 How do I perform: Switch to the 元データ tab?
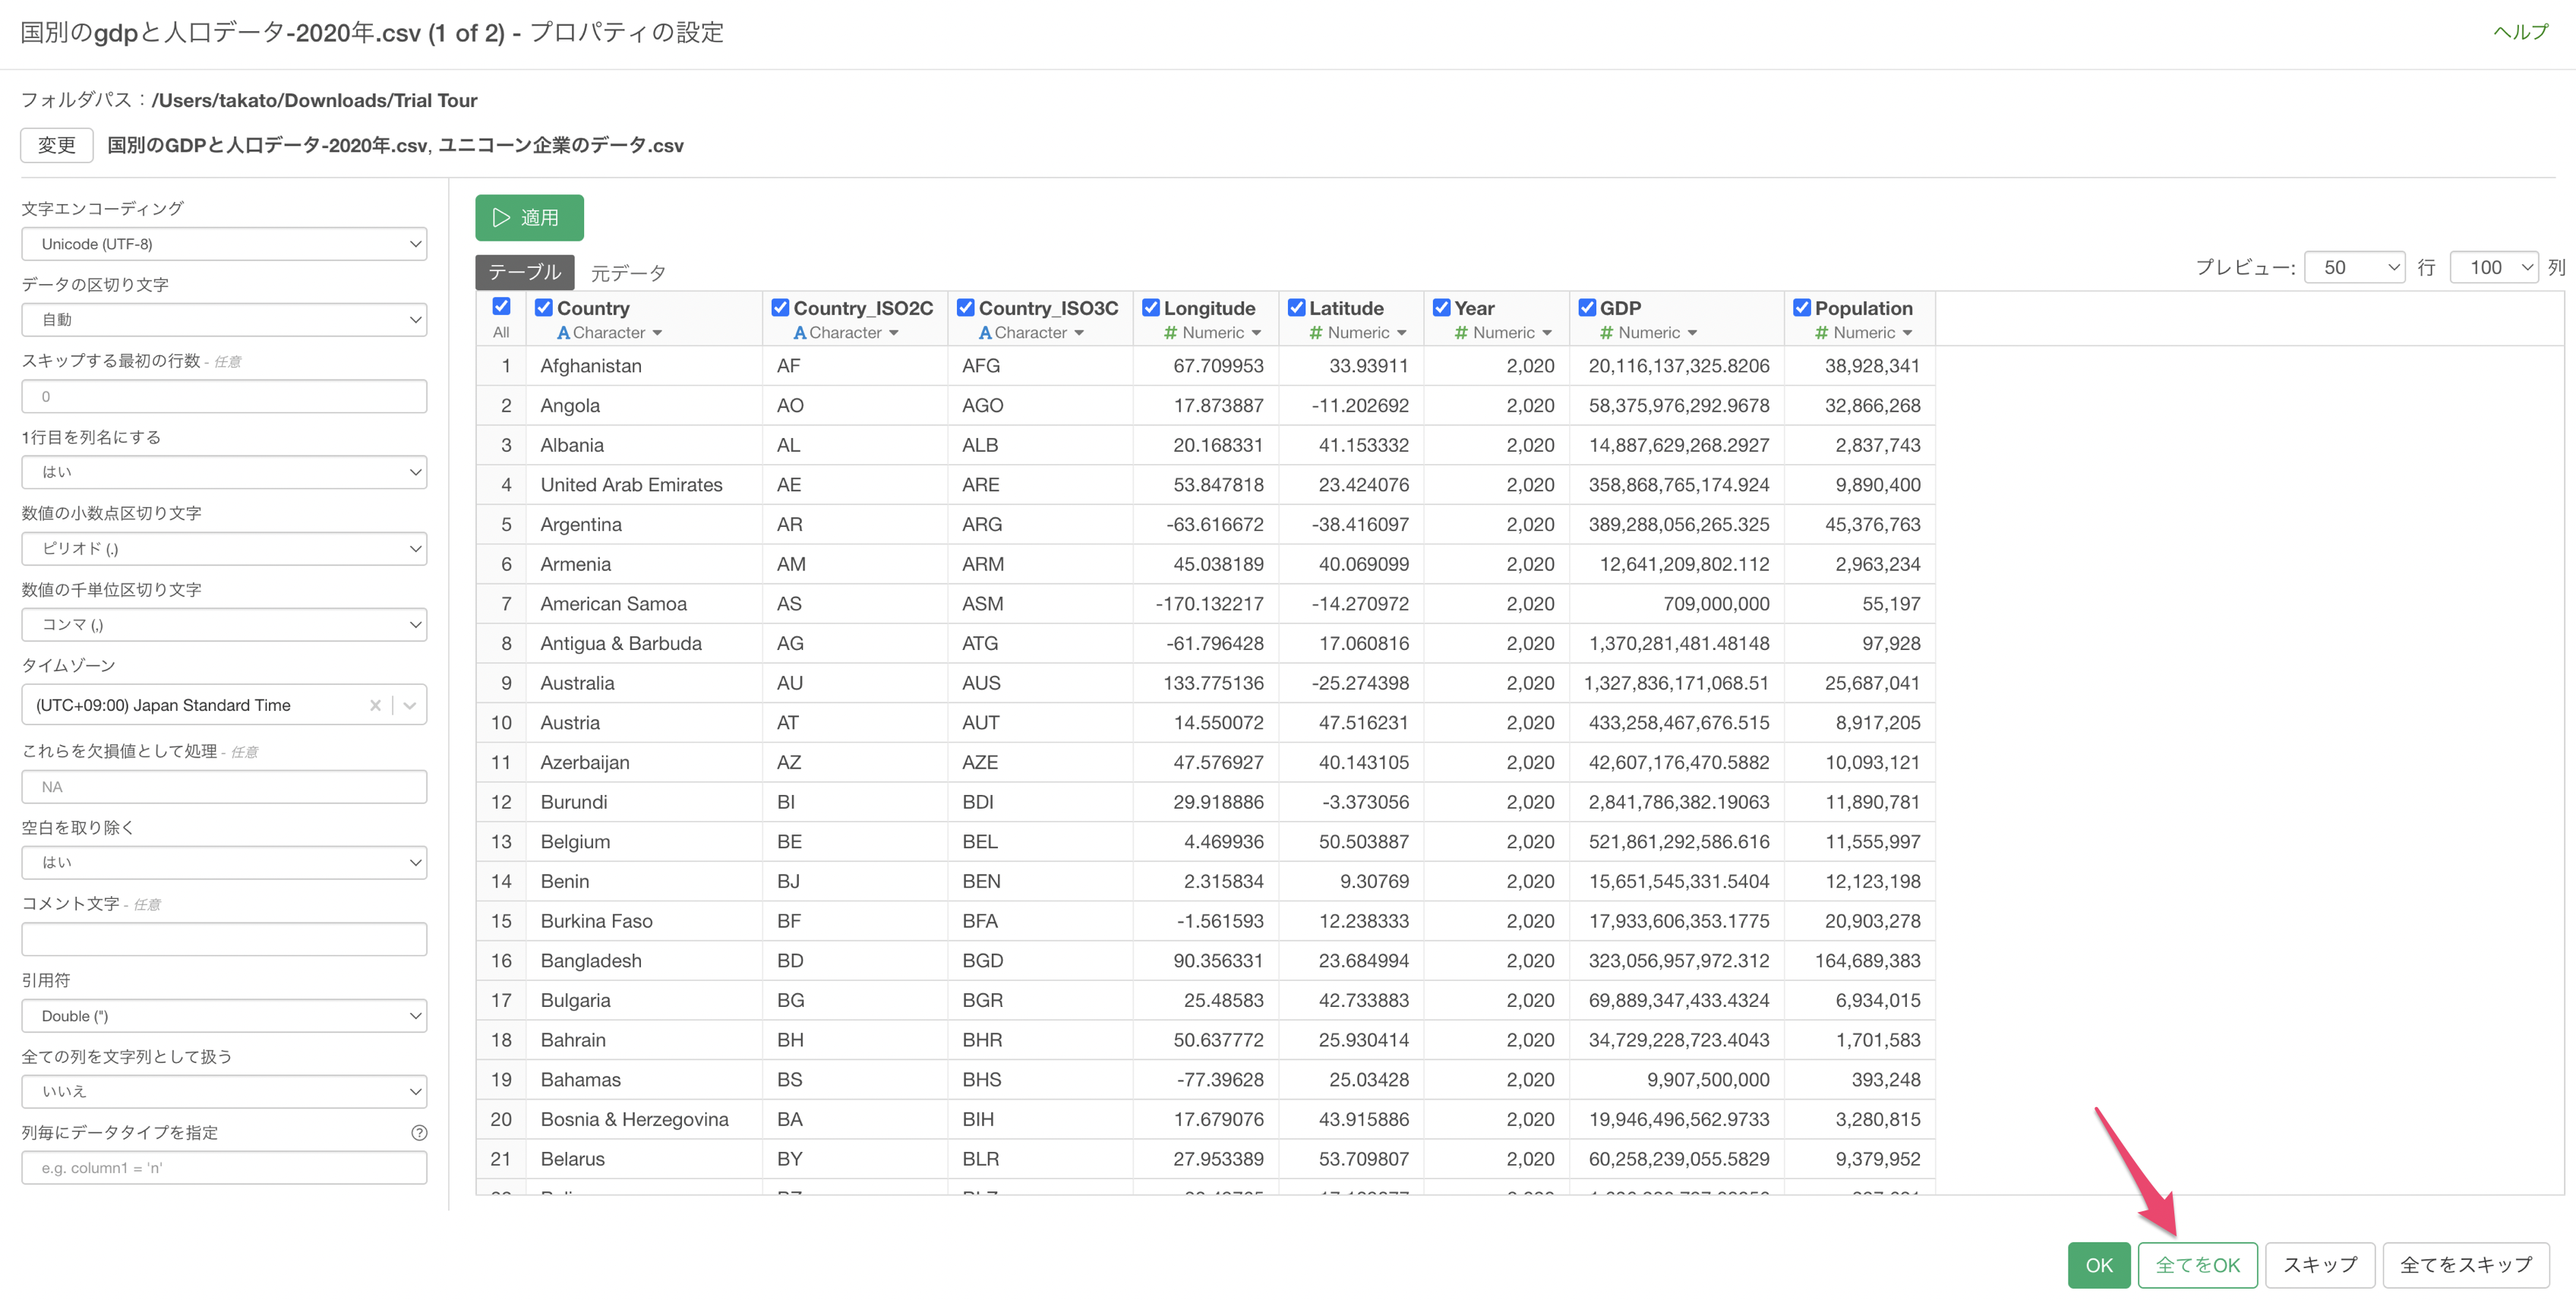point(628,273)
